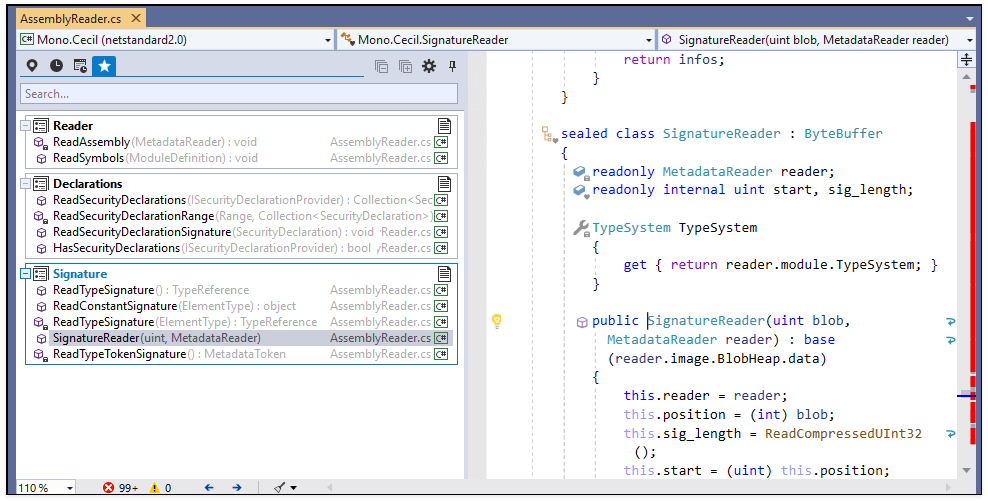Select ReadConstantSignature in the Signature list
The width and height of the screenshot is (988, 503).
click(x=114, y=306)
